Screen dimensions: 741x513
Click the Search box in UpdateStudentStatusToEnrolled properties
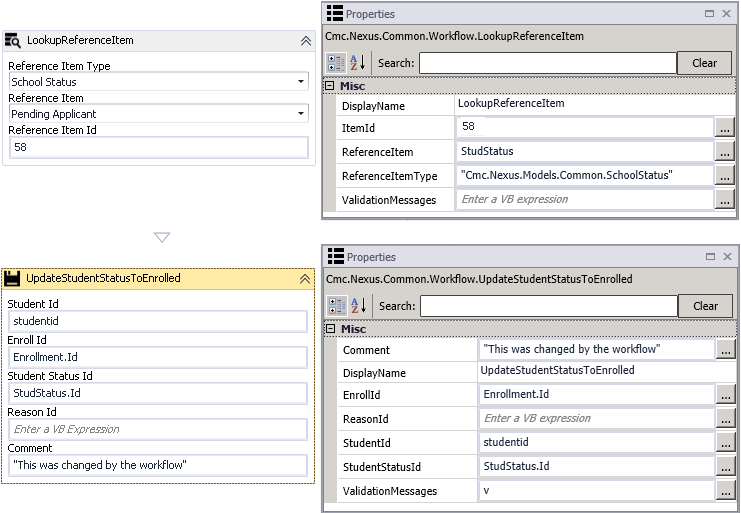click(x=549, y=306)
